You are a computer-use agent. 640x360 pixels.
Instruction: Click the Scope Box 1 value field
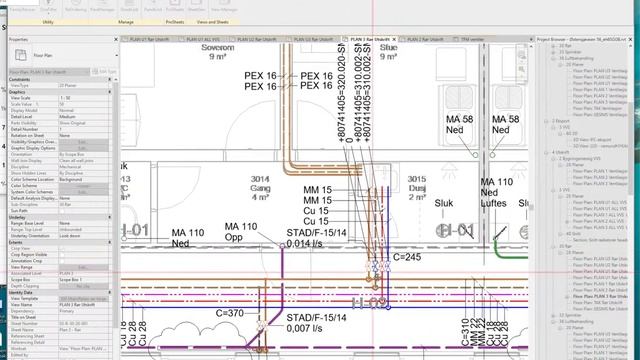(x=84, y=280)
